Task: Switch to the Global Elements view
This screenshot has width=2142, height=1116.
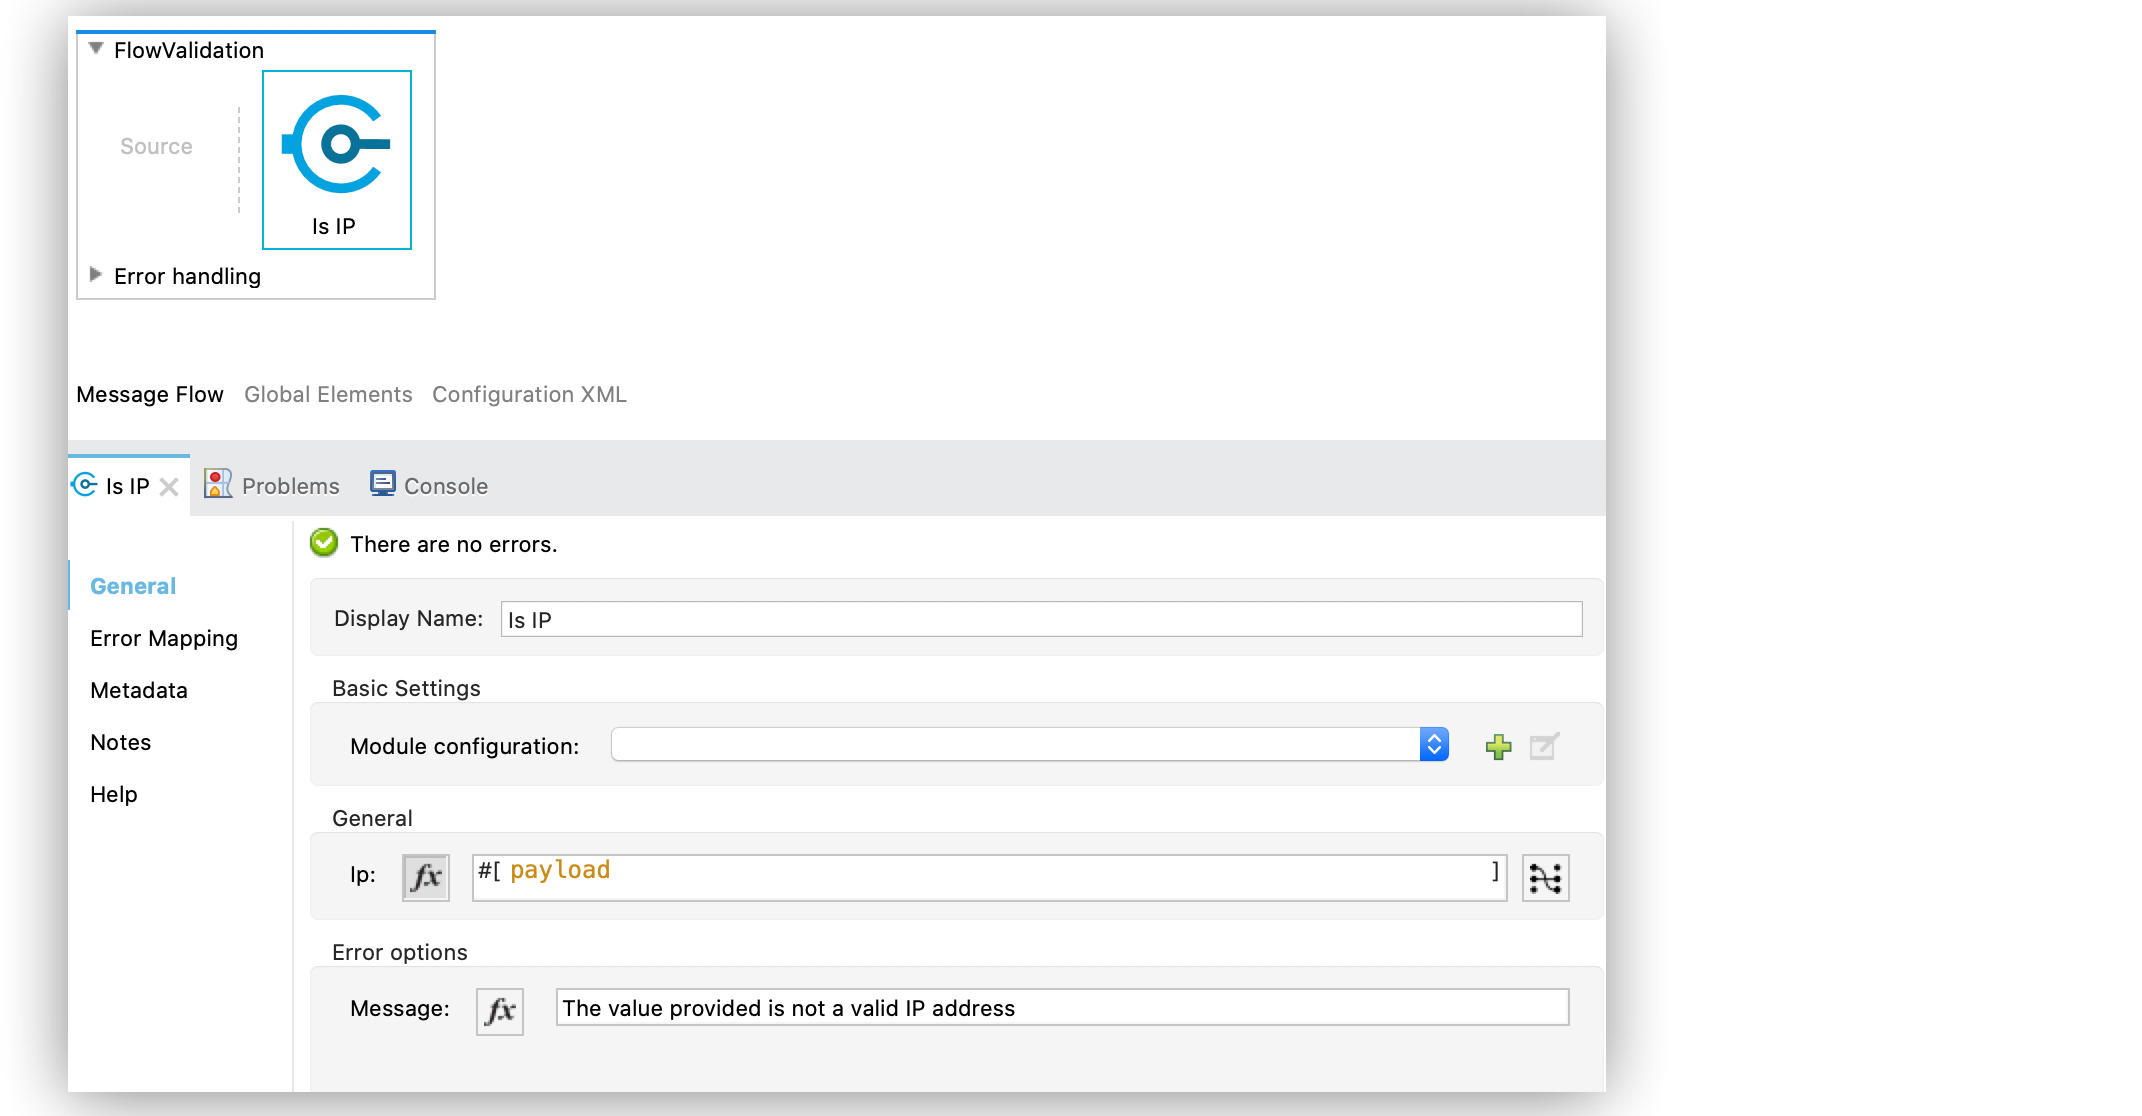Action: pos(328,395)
